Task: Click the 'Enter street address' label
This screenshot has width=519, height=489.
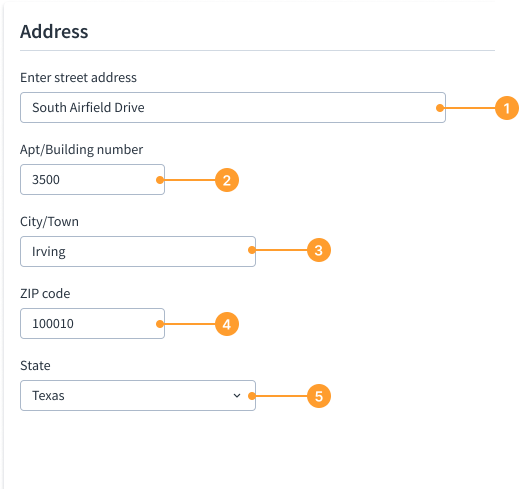Action: coord(78,77)
